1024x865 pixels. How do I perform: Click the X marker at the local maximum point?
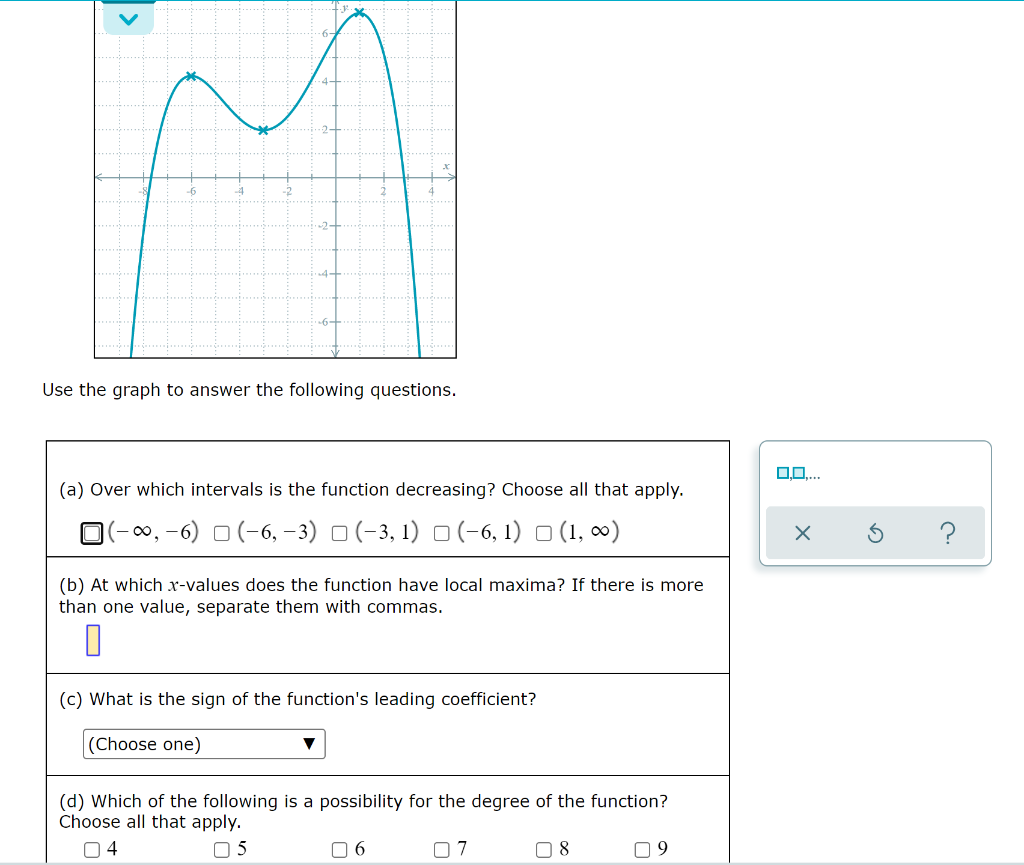tap(358, 13)
